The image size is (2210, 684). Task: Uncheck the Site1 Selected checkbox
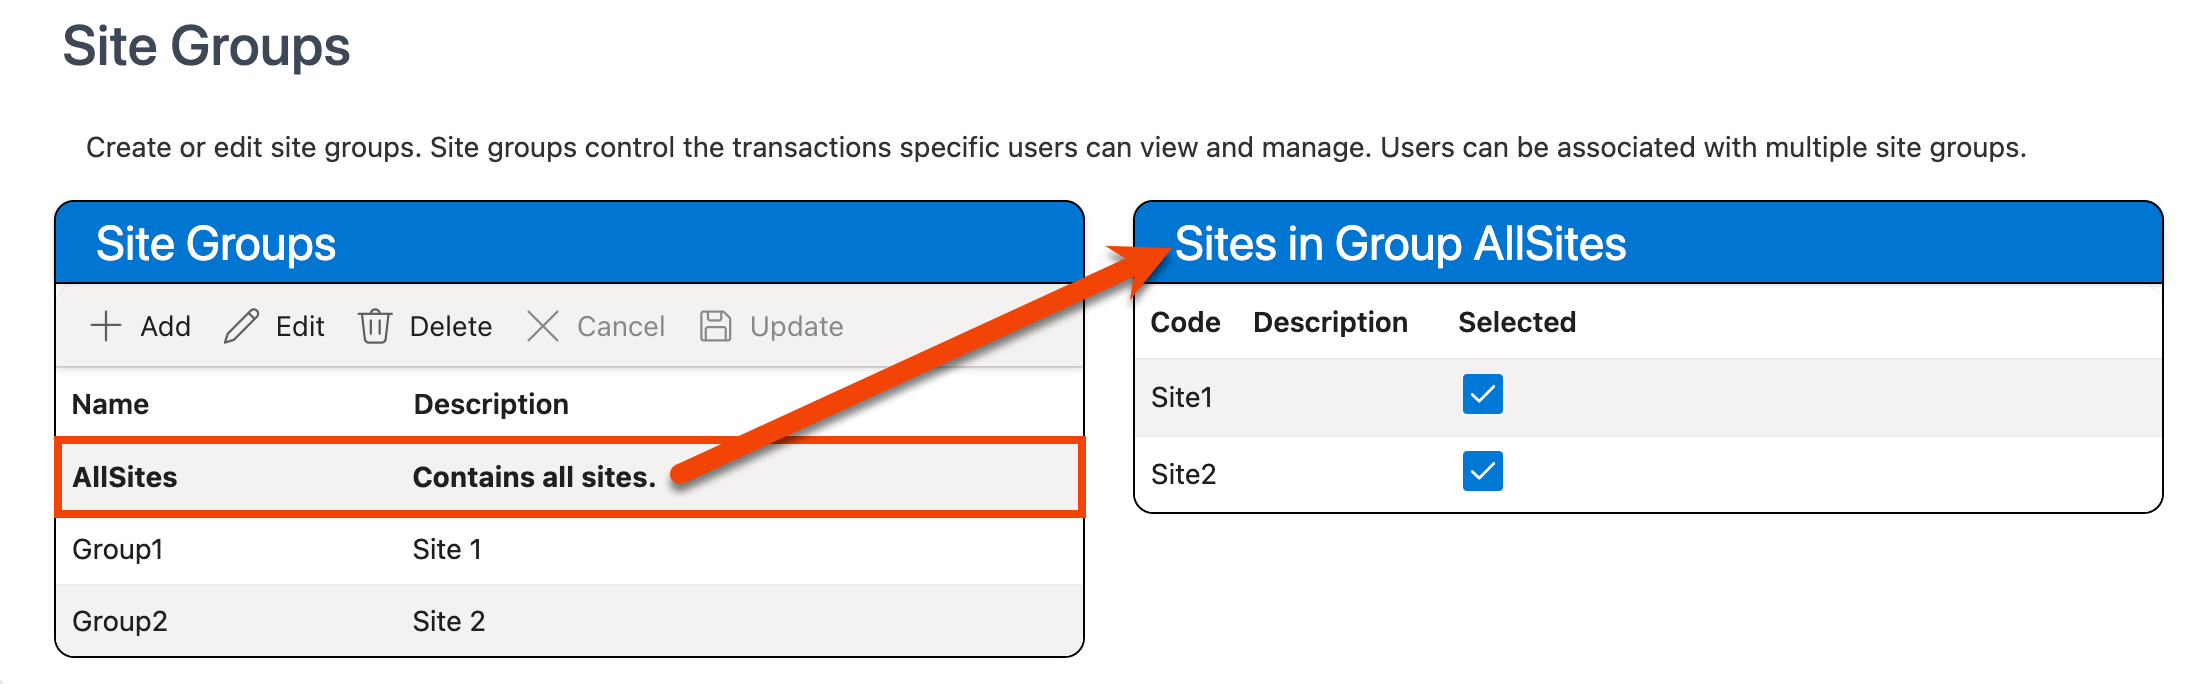pyautogui.click(x=1482, y=394)
